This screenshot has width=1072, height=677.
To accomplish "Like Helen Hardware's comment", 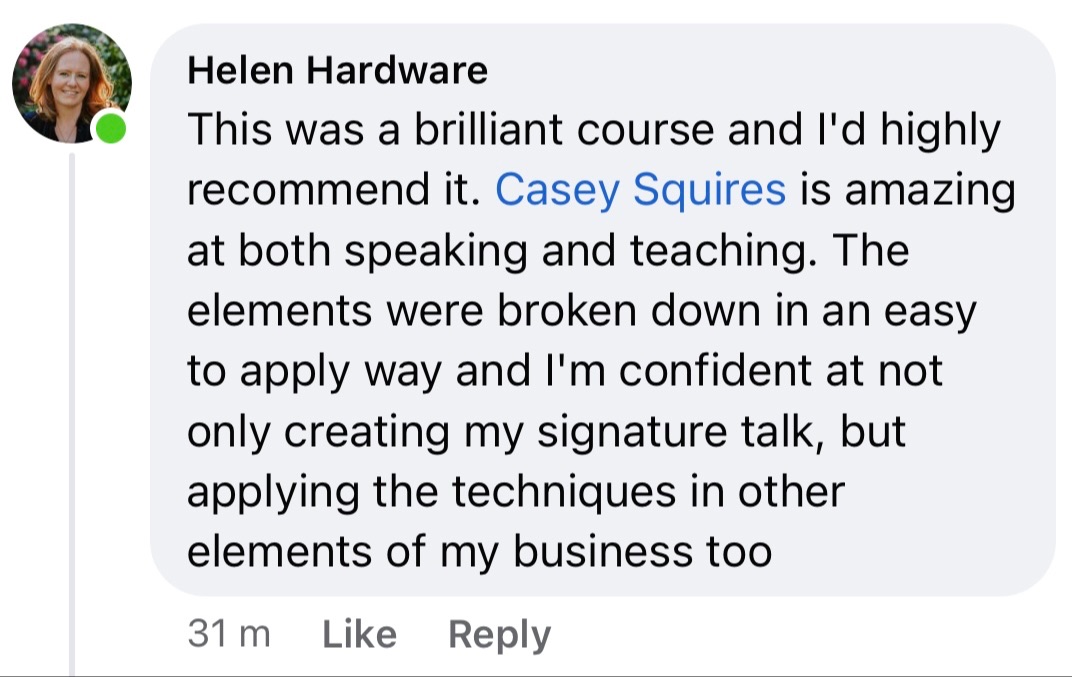I will [360, 634].
